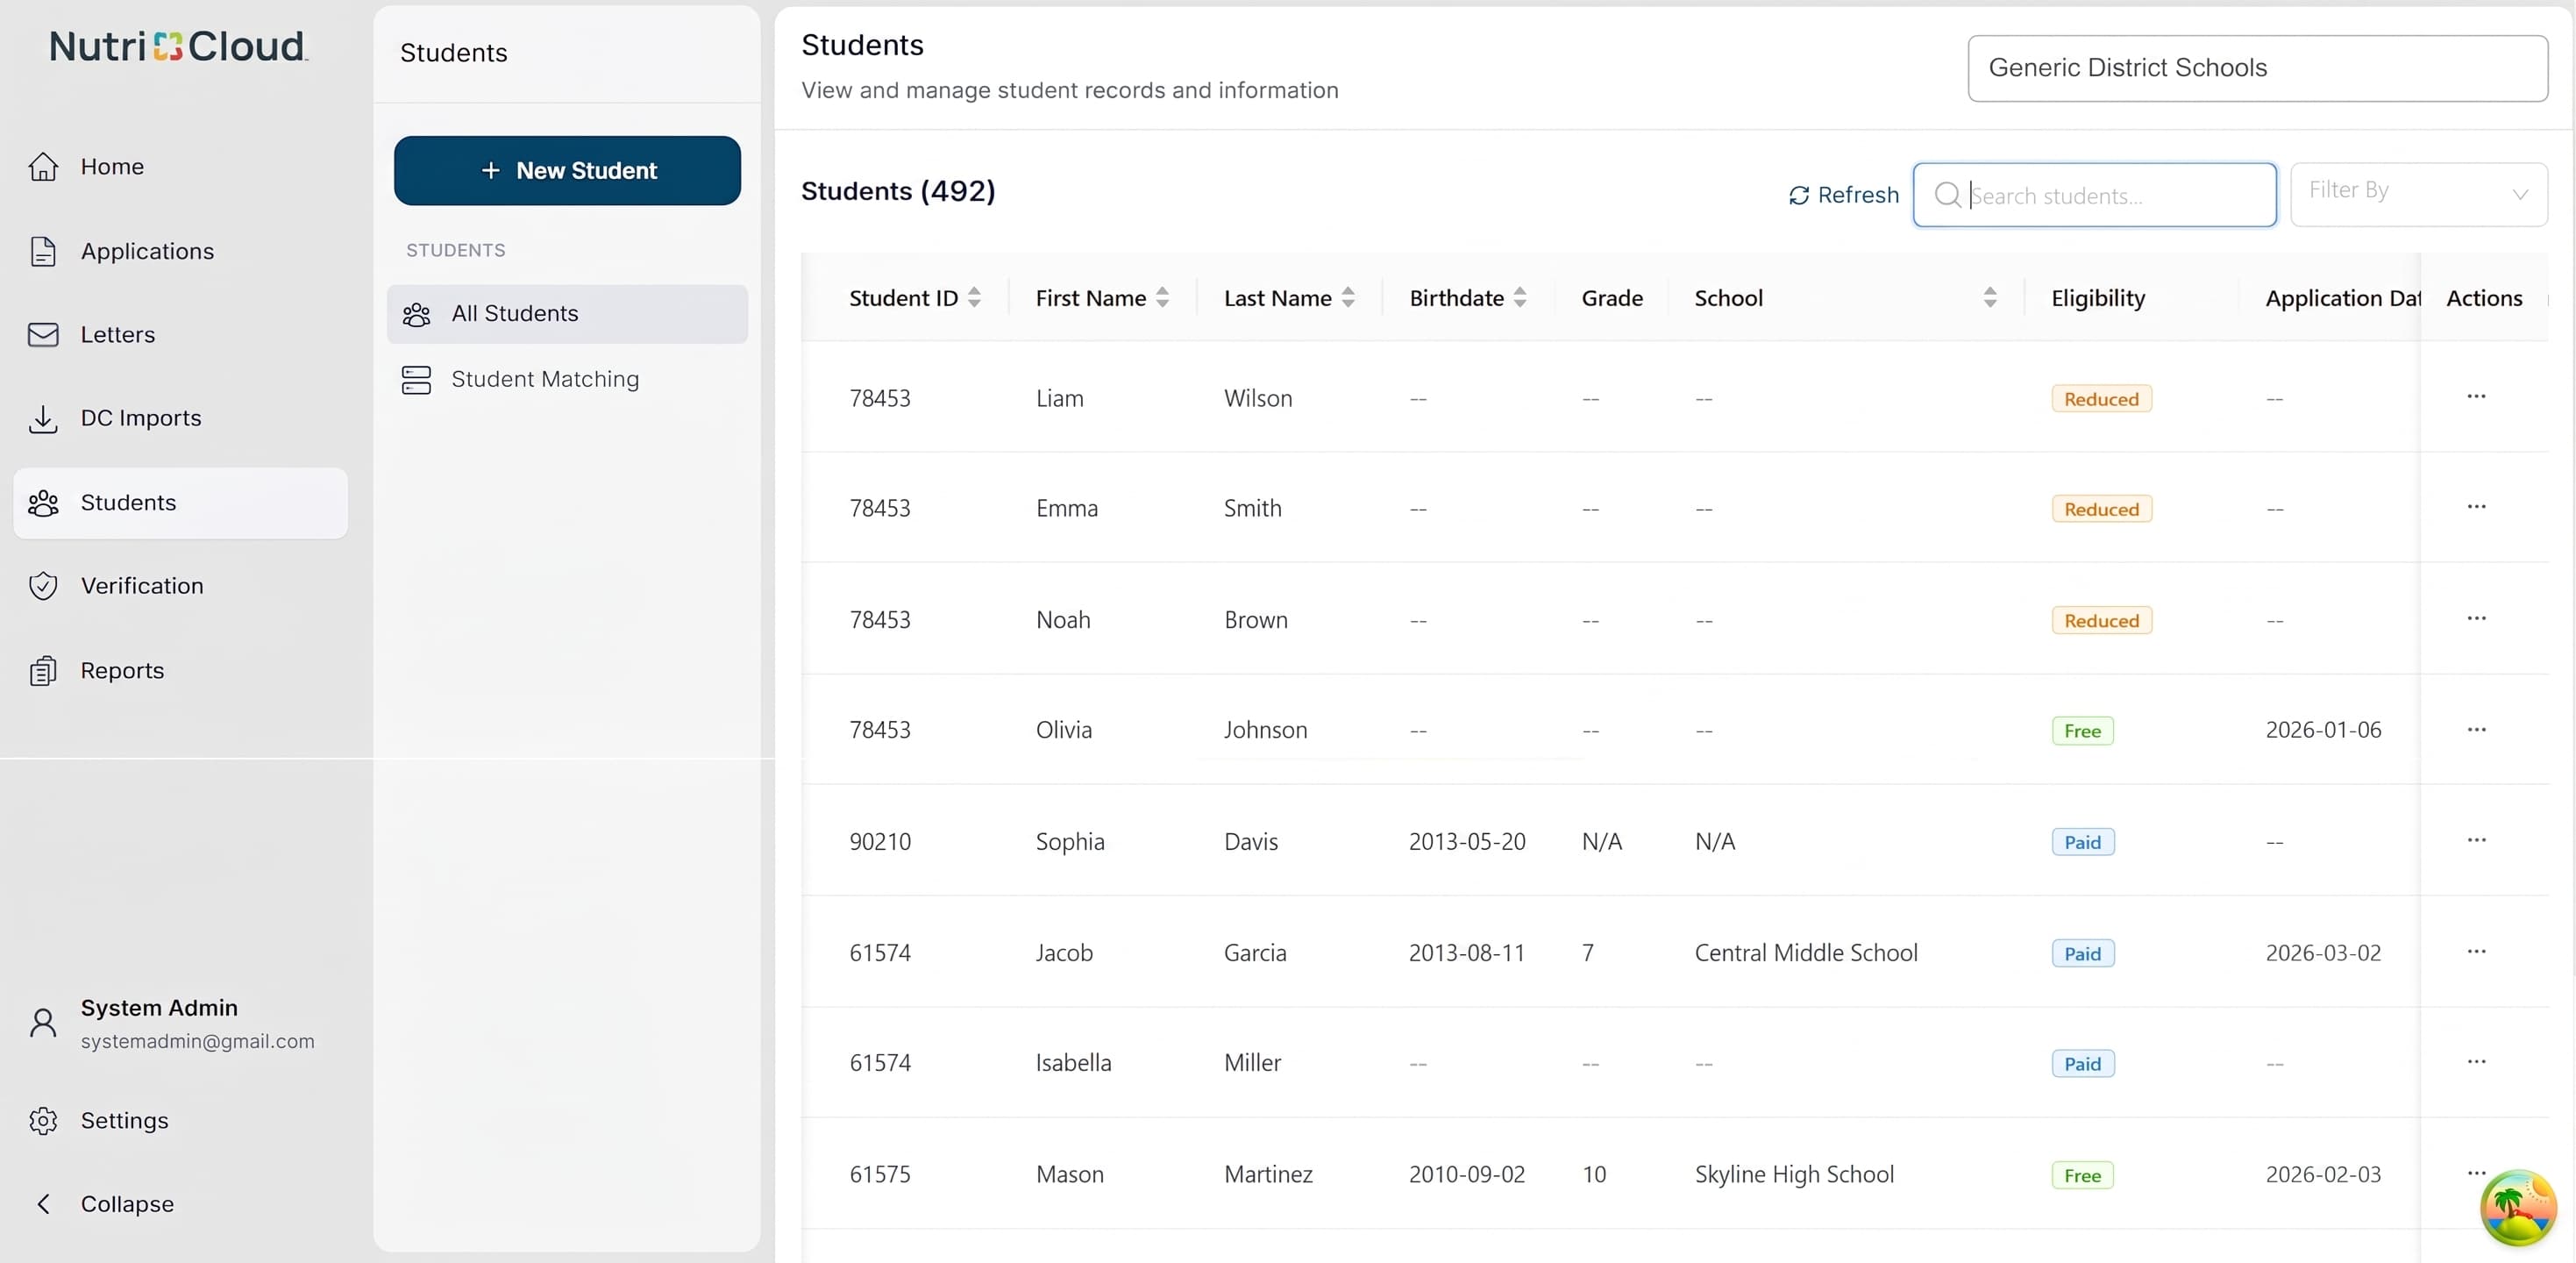
Task: Open the Filter By dropdown
Action: (x=2418, y=194)
